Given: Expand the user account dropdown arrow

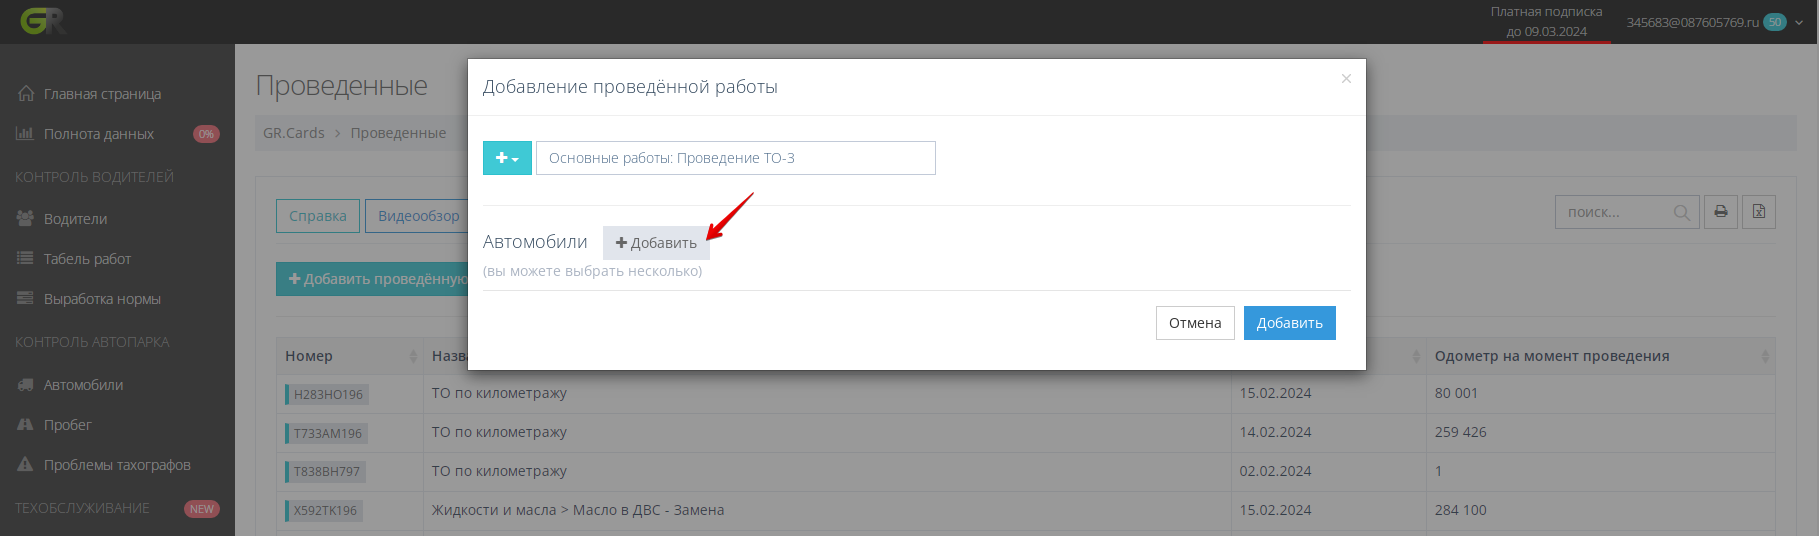Looking at the screenshot, I should pyautogui.click(x=1799, y=23).
